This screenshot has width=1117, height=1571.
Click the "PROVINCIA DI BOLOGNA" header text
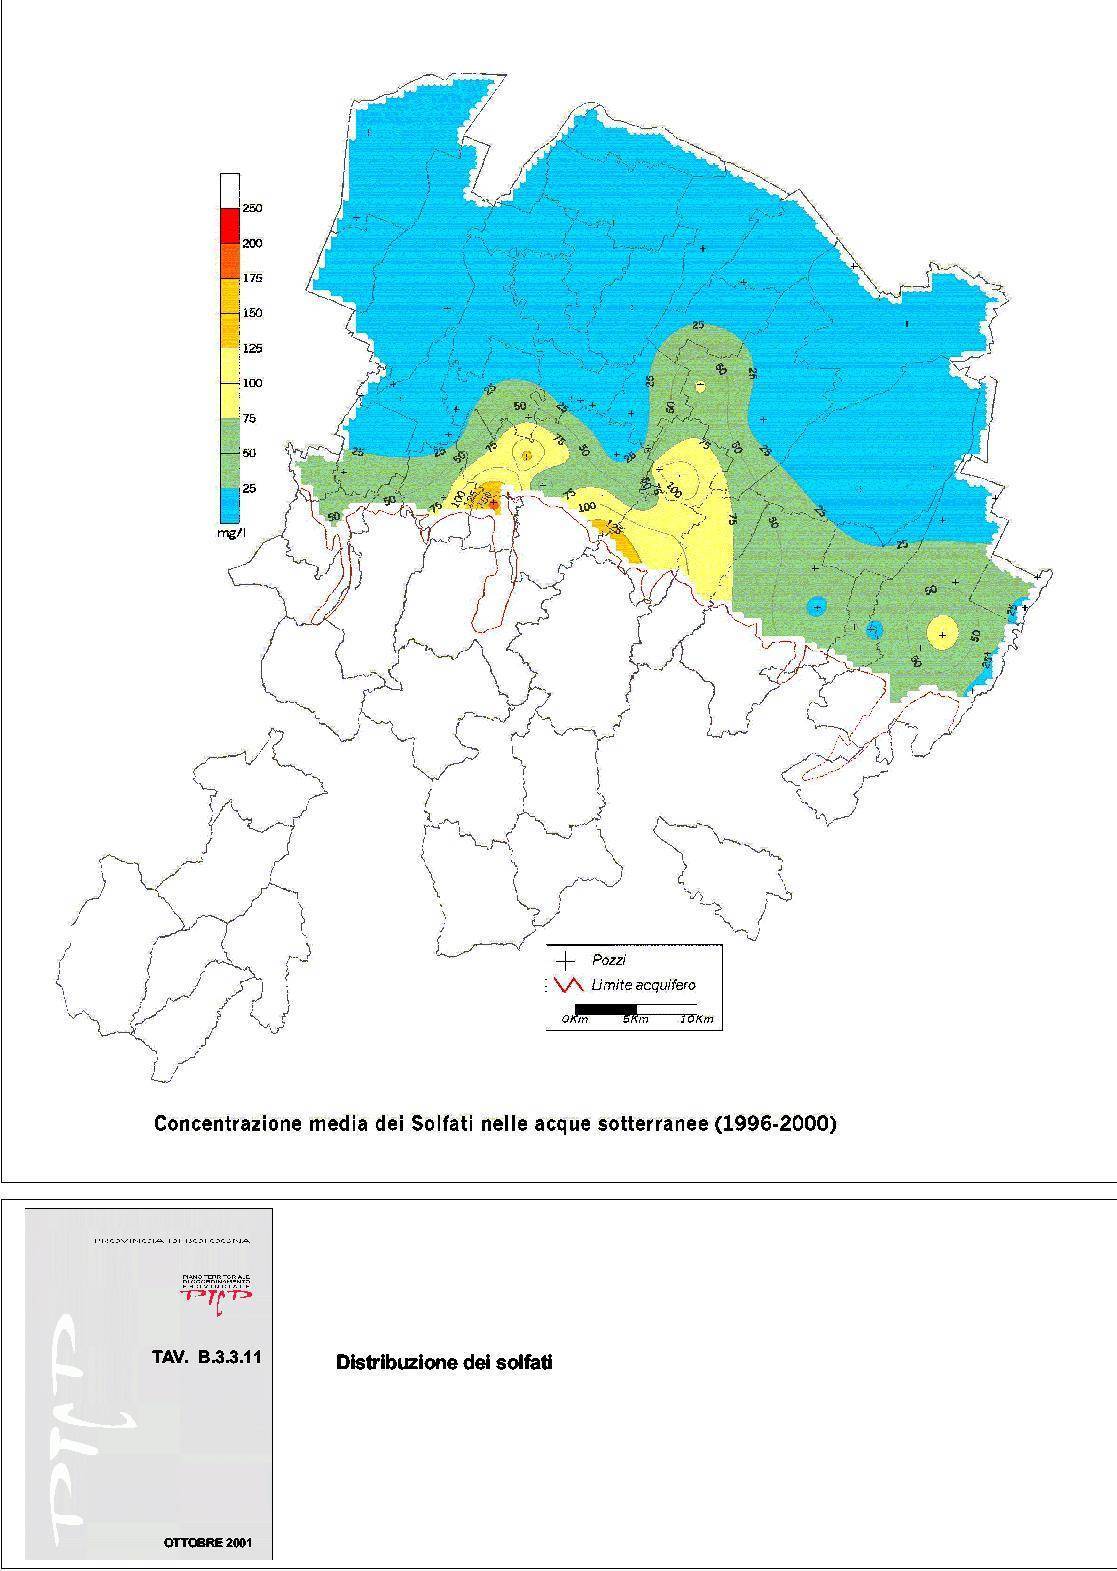click(x=172, y=1240)
